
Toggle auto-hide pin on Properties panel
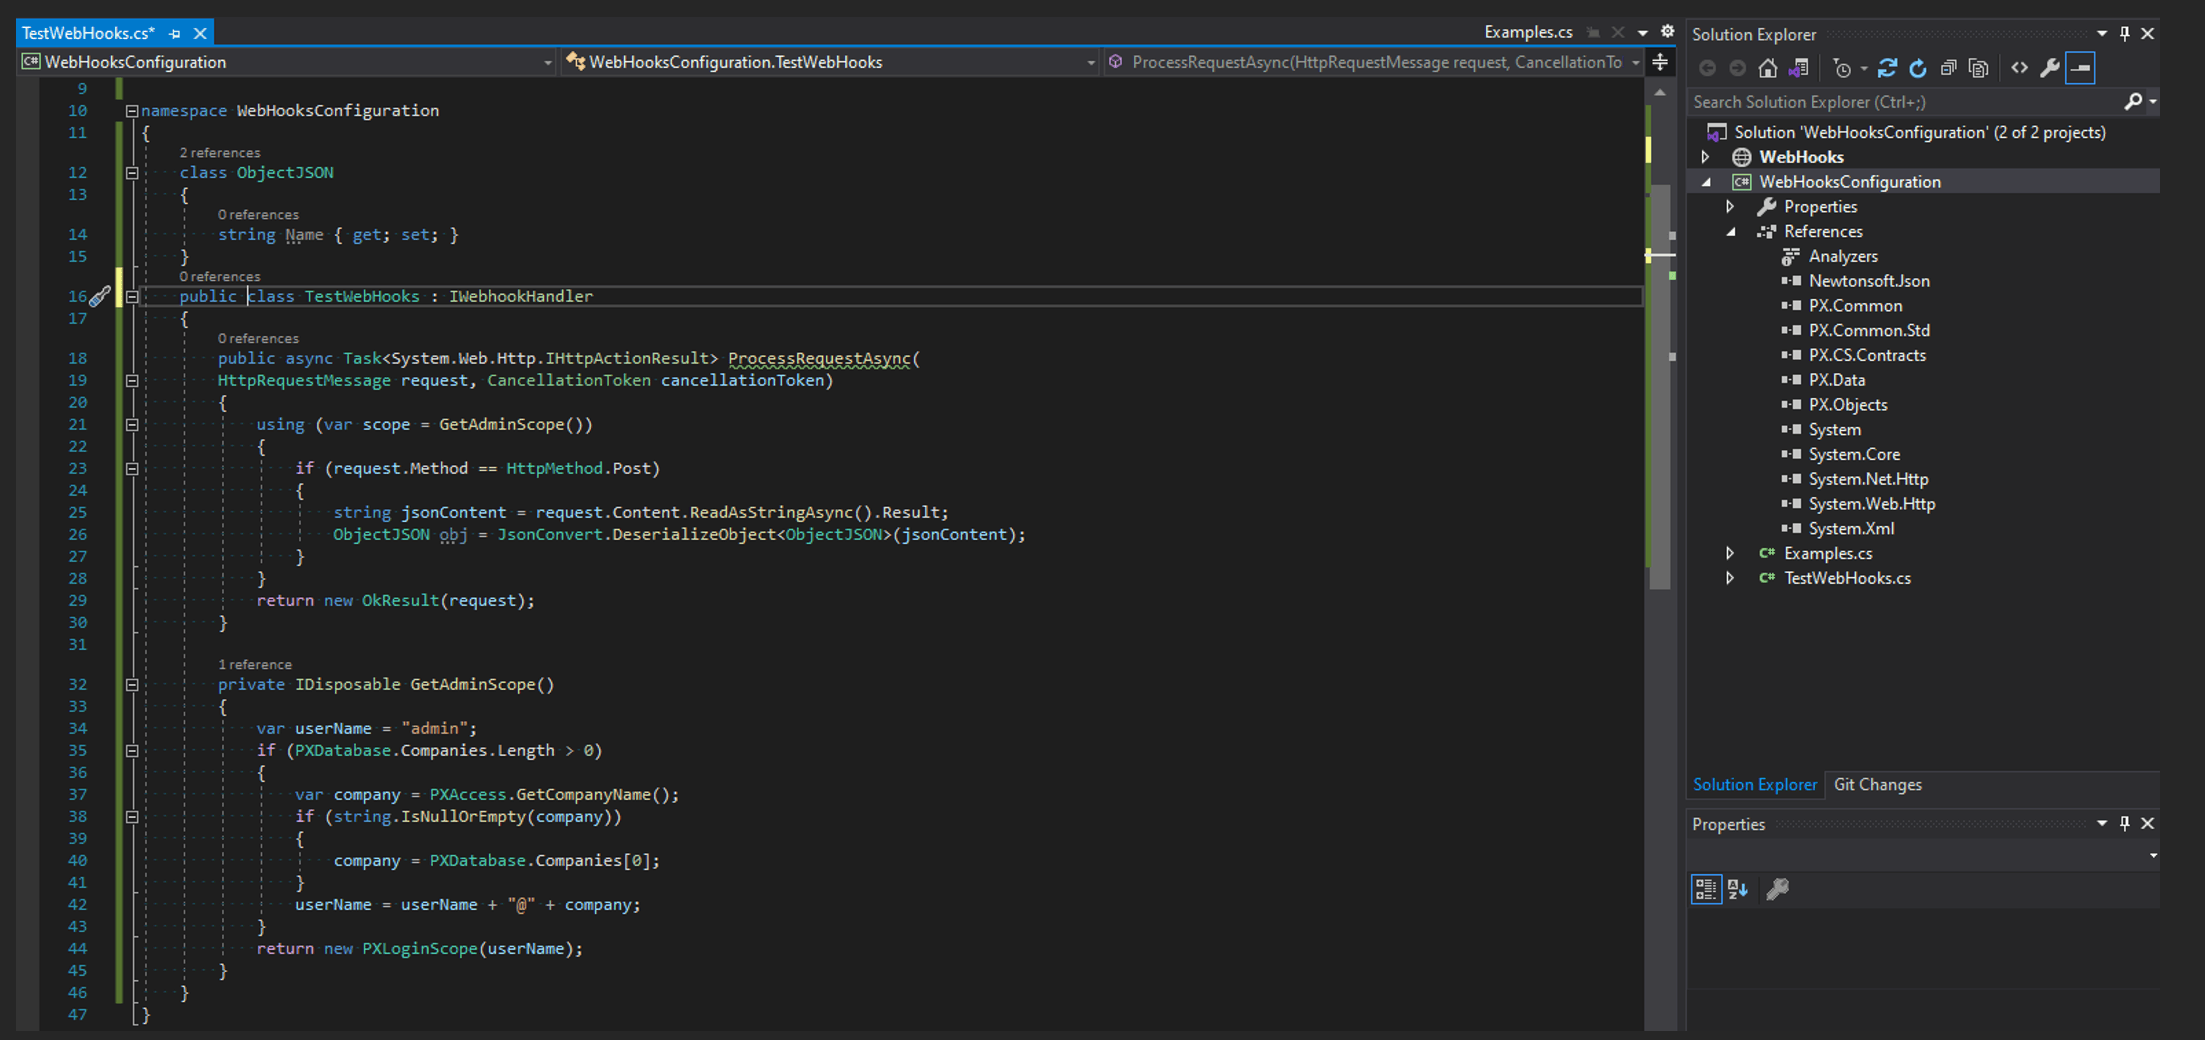click(x=2124, y=823)
